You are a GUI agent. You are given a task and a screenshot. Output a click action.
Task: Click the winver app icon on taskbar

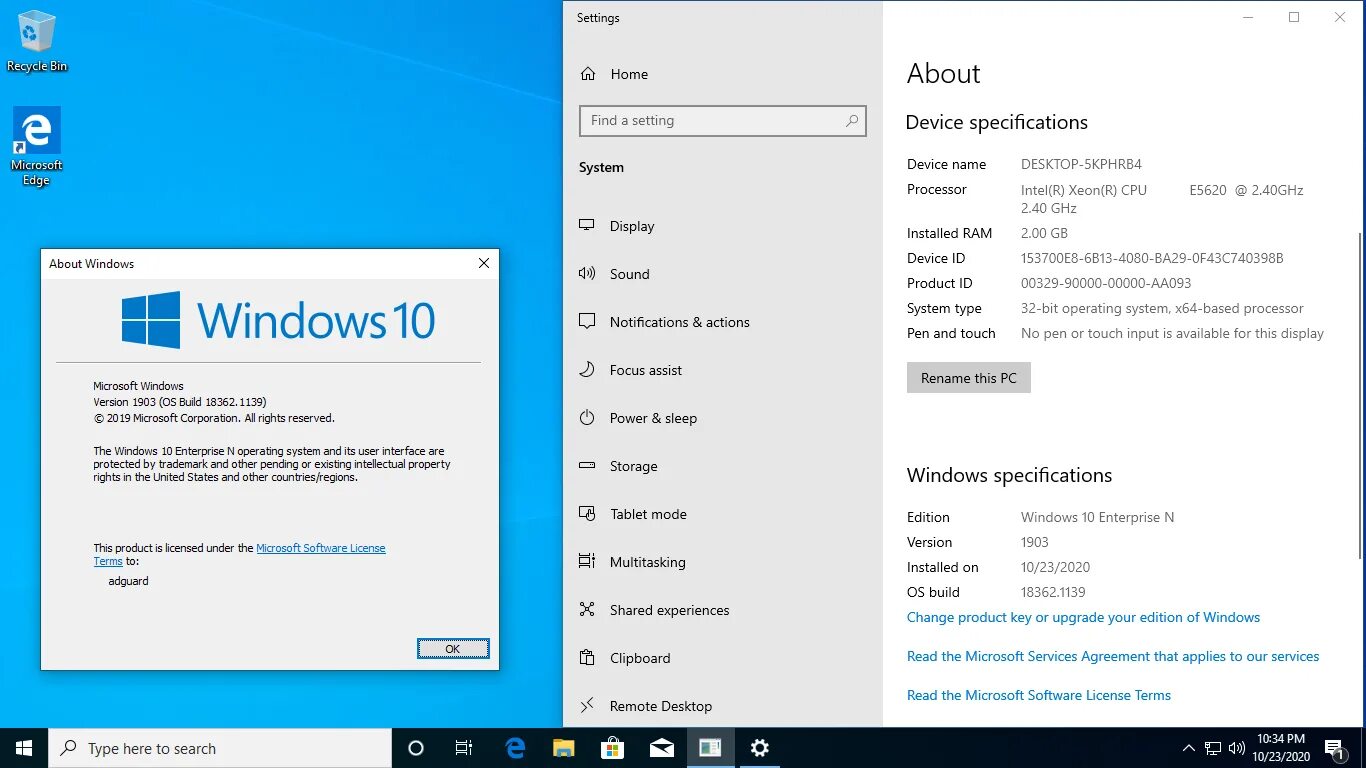[710, 748]
